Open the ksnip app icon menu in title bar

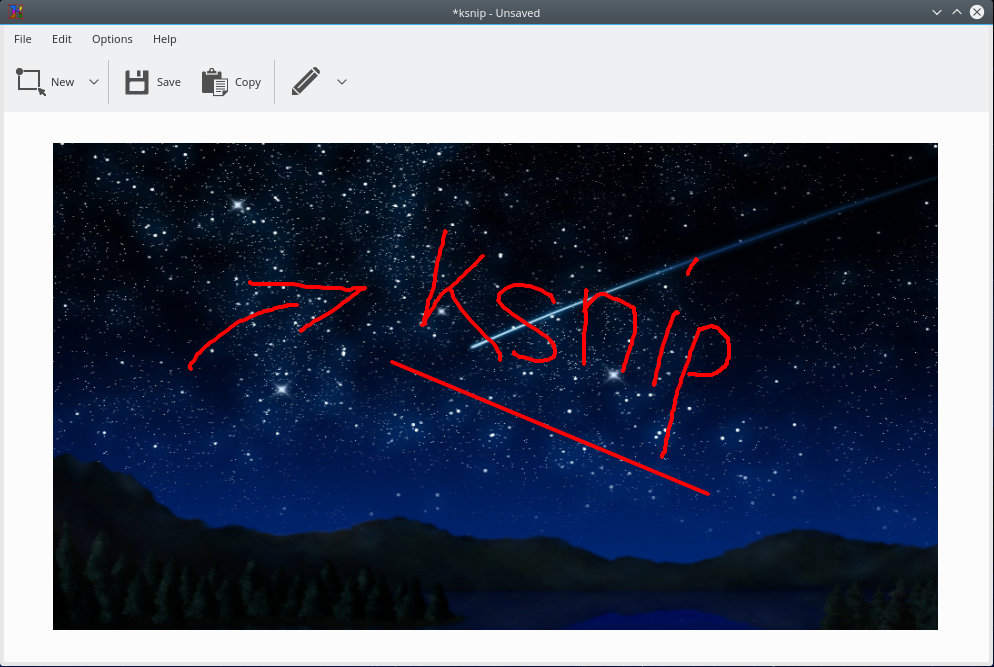pyautogui.click(x=16, y=11)
